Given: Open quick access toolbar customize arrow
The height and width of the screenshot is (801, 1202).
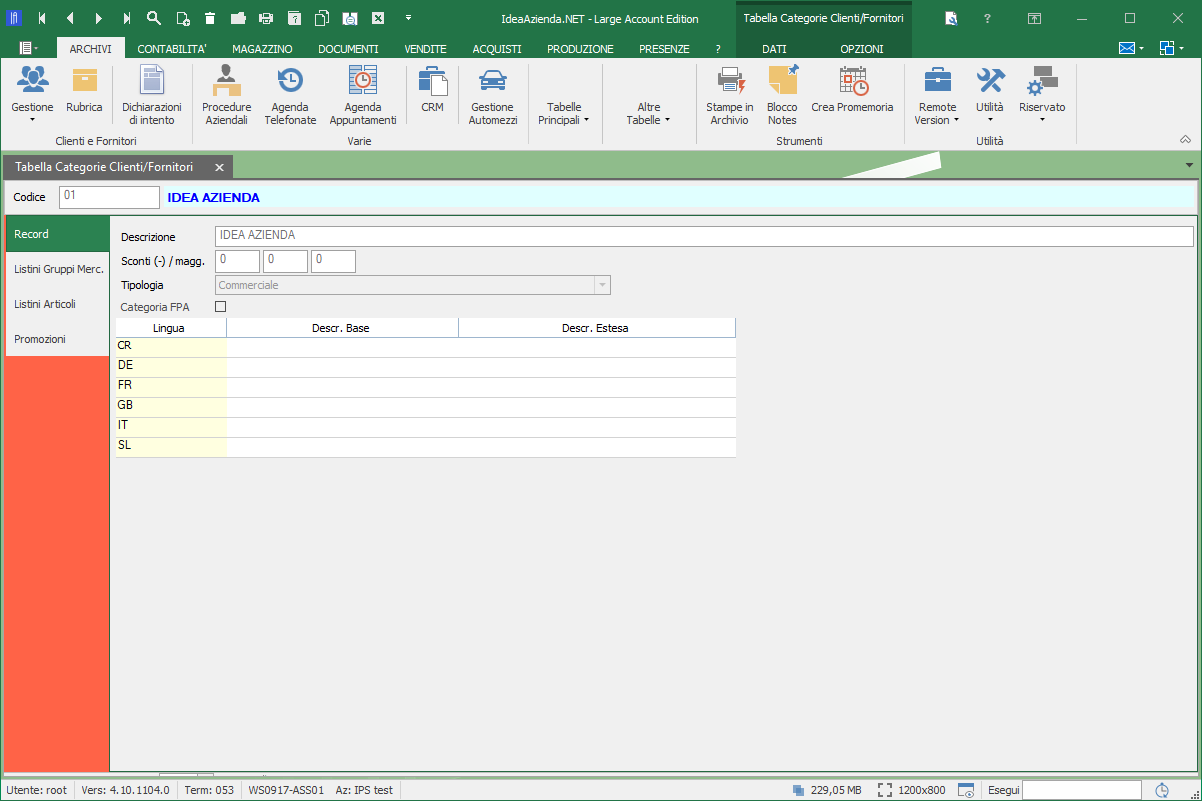Looking at the screenshot, I should pos(408,18).
